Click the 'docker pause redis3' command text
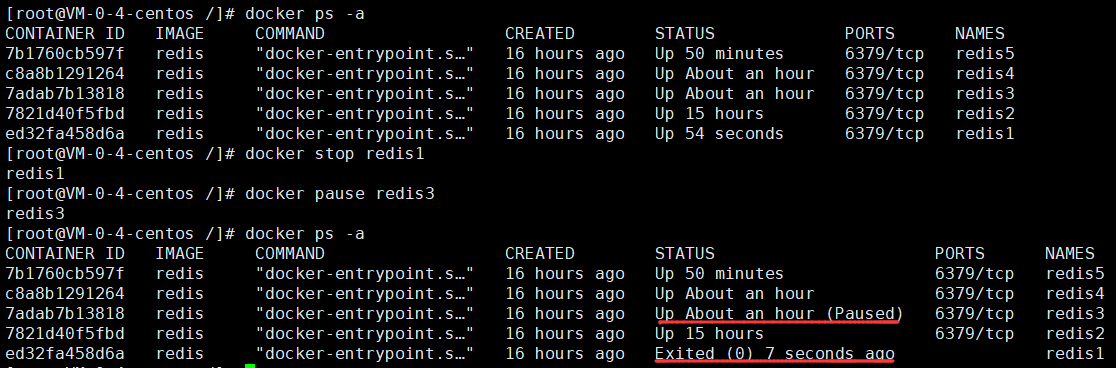The image size is (1116, 368). (339, 194)
